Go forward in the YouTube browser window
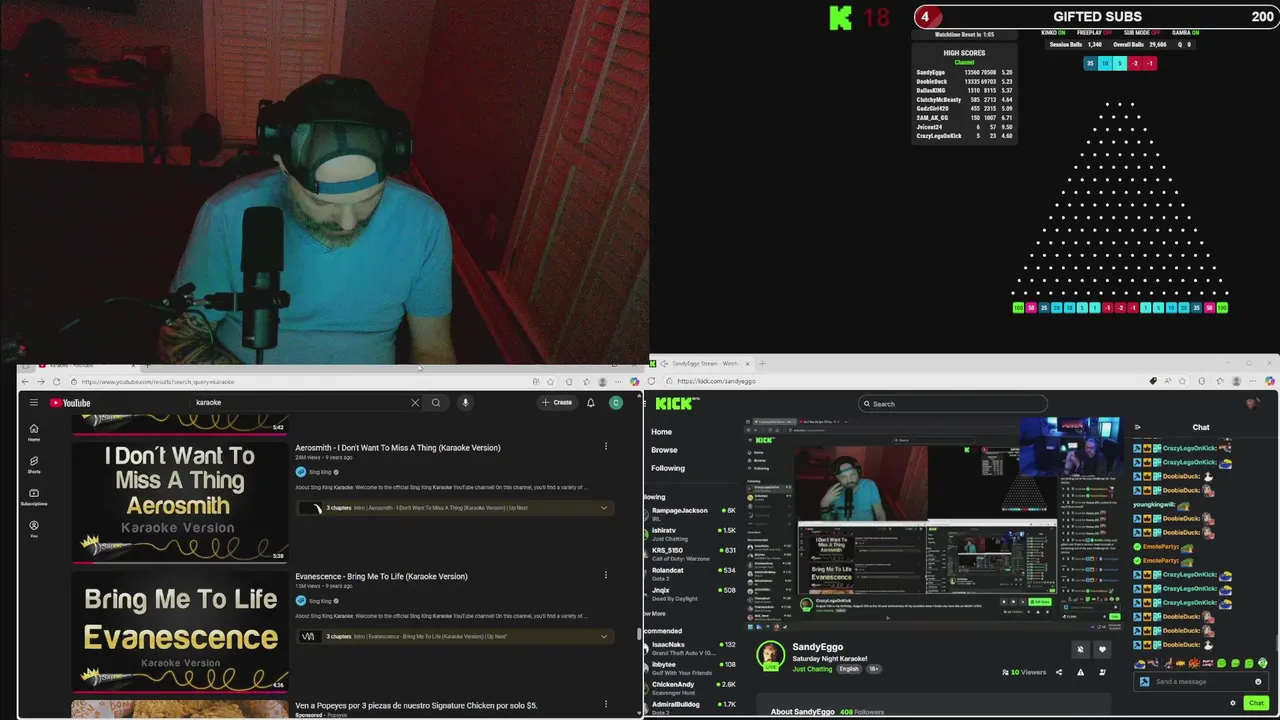1280x720 pixels. [x=40, y=382]
